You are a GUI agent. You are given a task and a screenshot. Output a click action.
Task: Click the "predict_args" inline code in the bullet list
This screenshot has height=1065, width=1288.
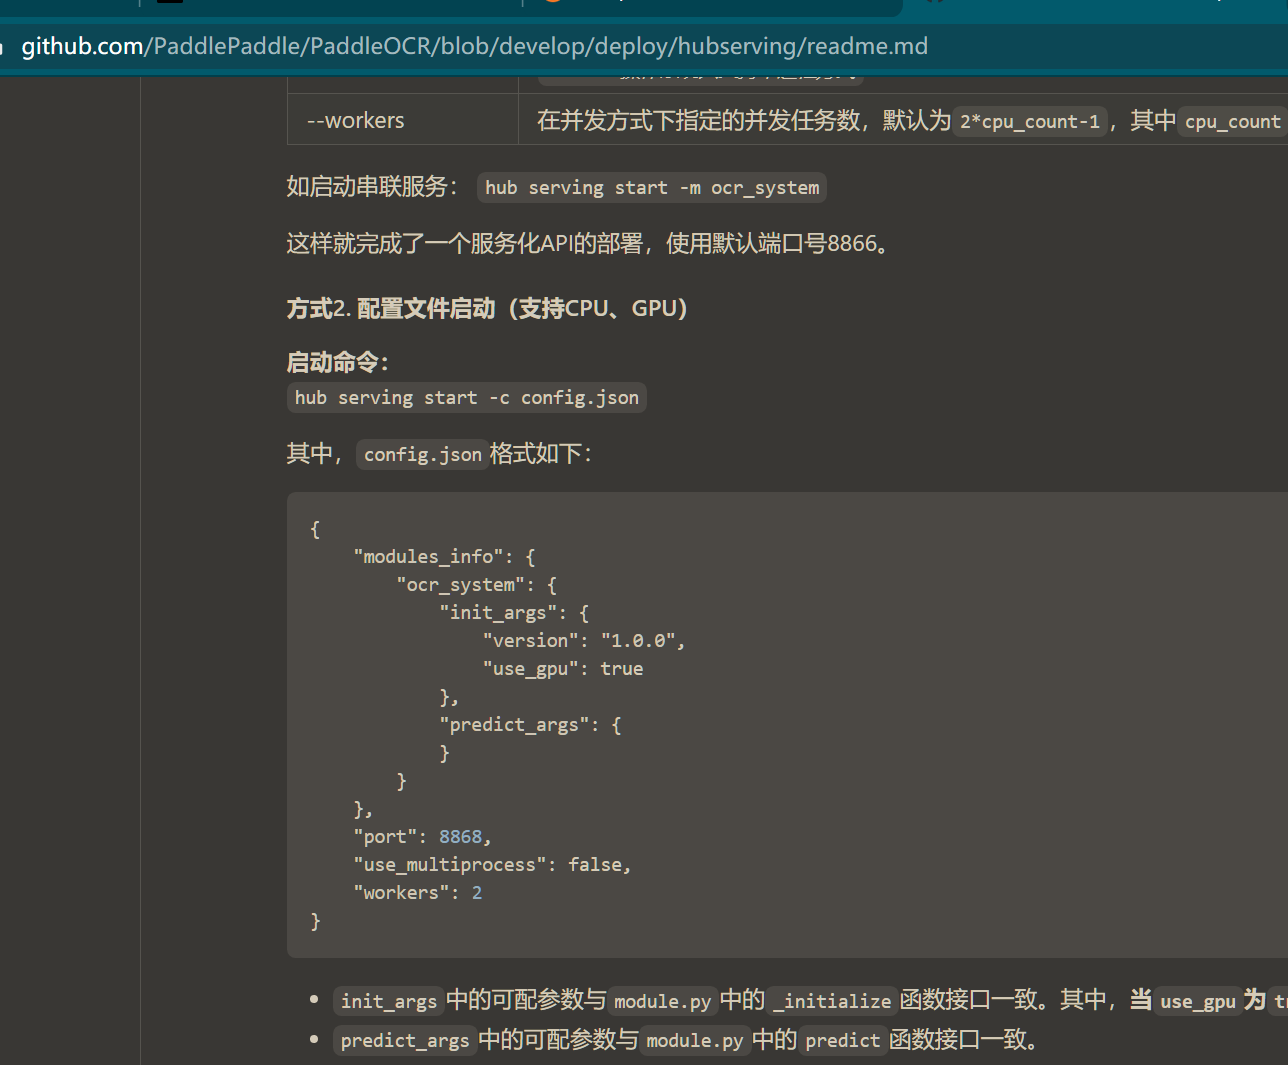pyautogui.click(x=404, y=1041)
